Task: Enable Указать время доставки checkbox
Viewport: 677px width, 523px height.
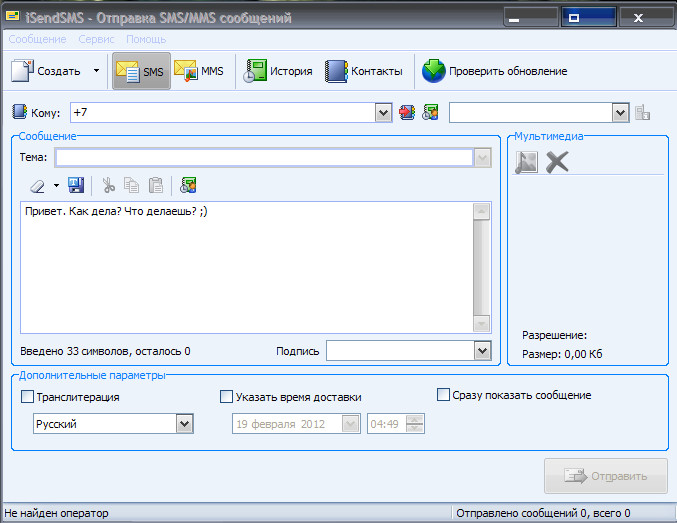Action: pos(226,396)
